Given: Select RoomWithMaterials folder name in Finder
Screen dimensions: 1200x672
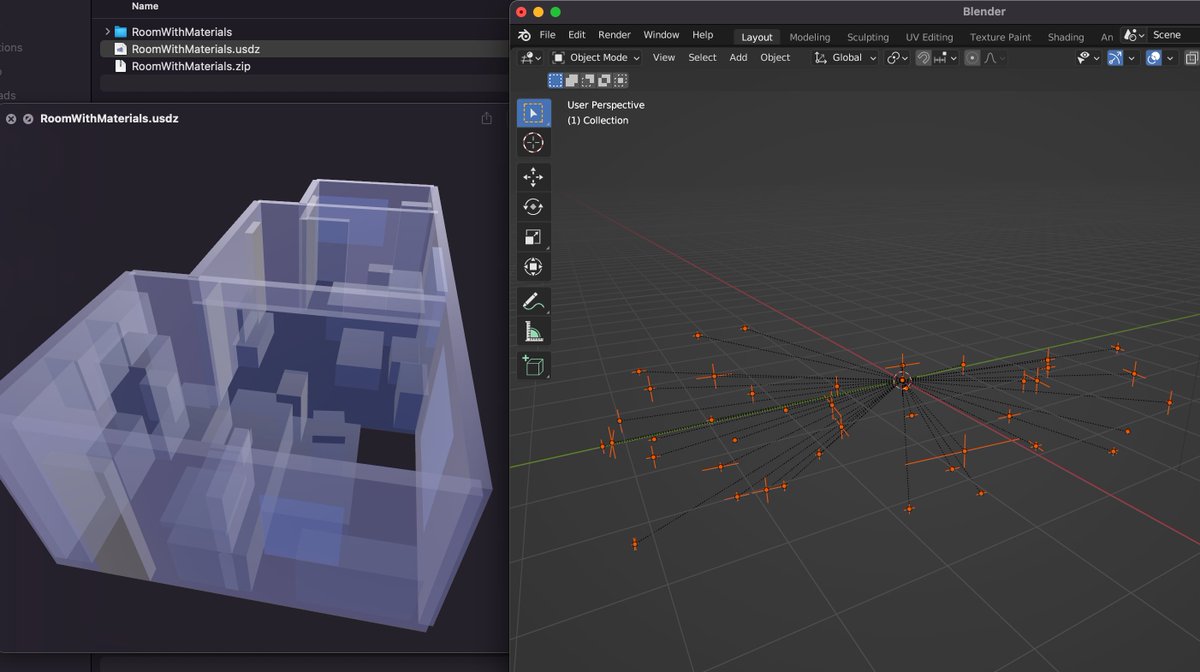Looking at the screenshot, I should (x=182, y=32).
